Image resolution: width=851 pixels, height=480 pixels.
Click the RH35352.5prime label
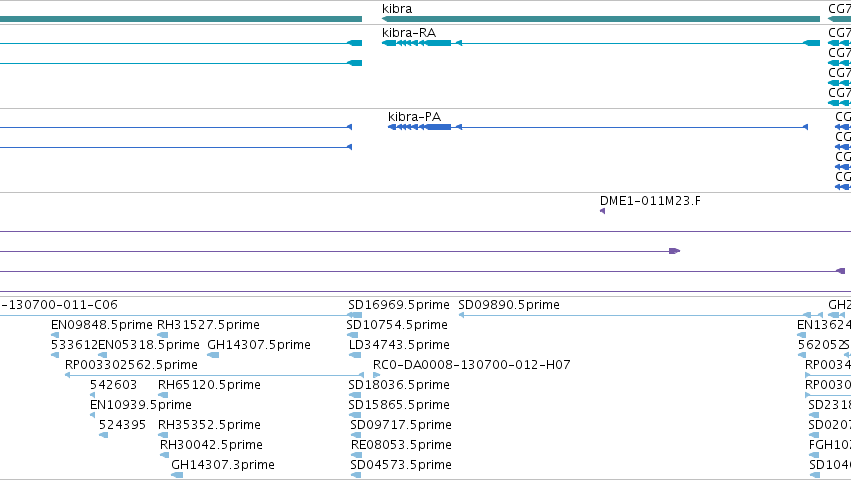(x=209, y=425)
